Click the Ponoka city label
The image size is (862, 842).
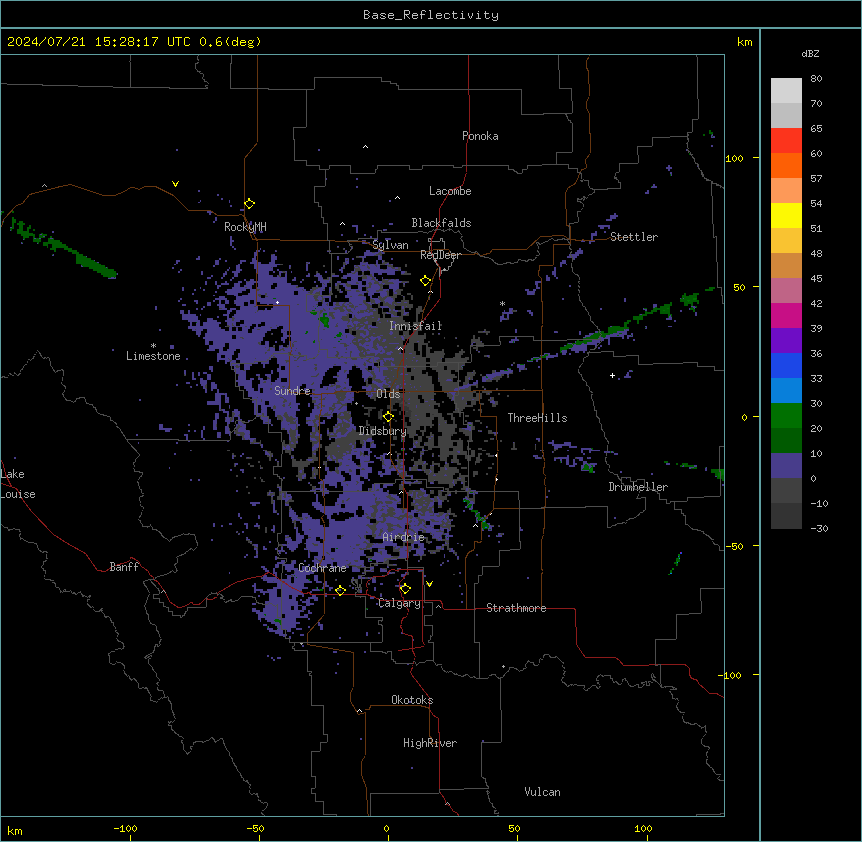[480, 136]
